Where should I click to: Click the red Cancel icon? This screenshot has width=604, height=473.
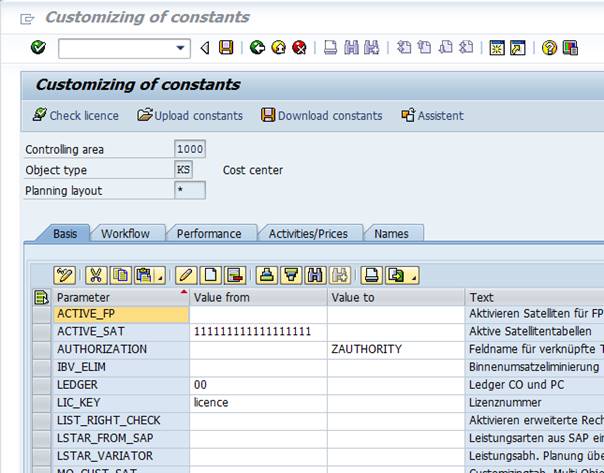coord(299,48)
